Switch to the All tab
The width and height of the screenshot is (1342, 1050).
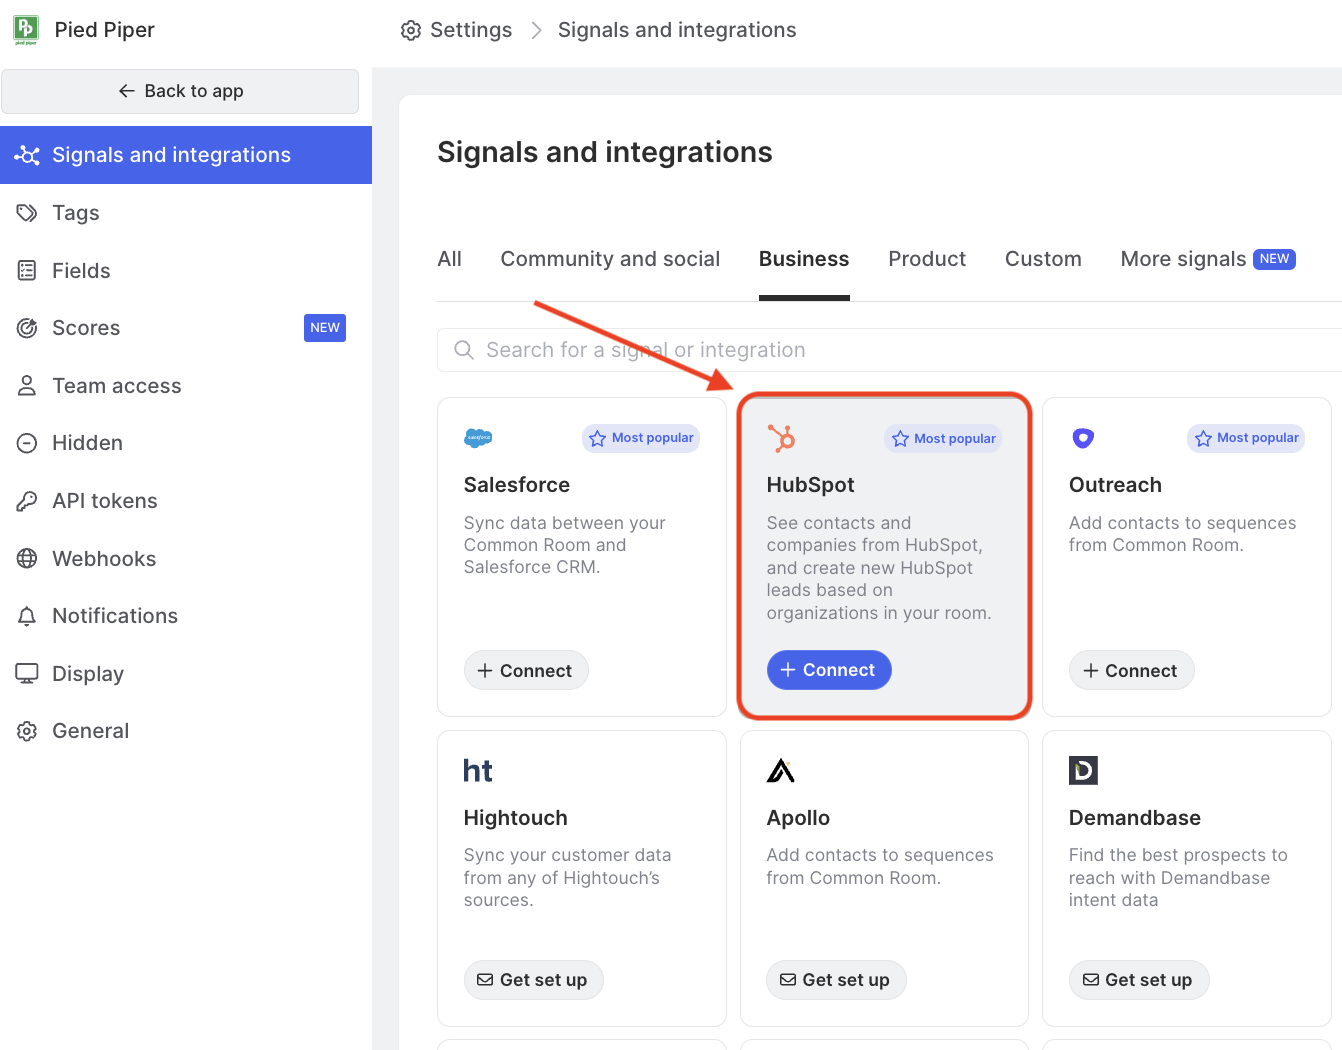pos(450,259)
